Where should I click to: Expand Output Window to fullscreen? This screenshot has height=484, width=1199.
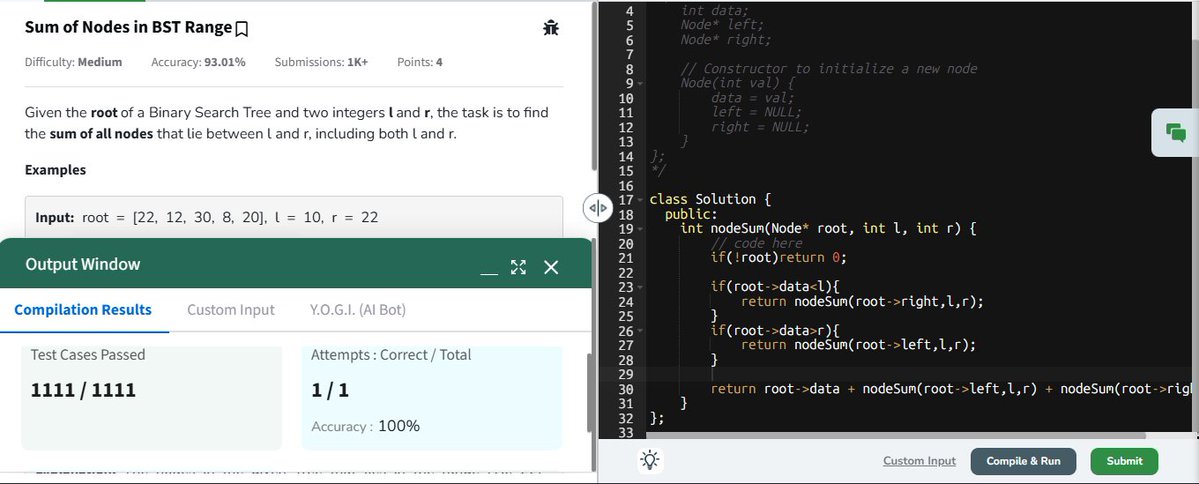coord(518,267)
